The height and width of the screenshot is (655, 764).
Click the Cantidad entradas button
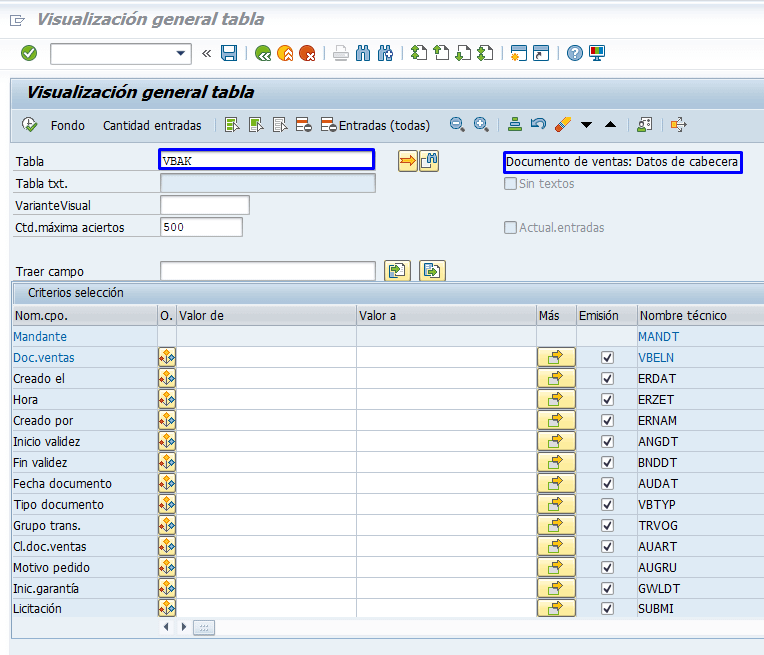click(x=152, y=125)
